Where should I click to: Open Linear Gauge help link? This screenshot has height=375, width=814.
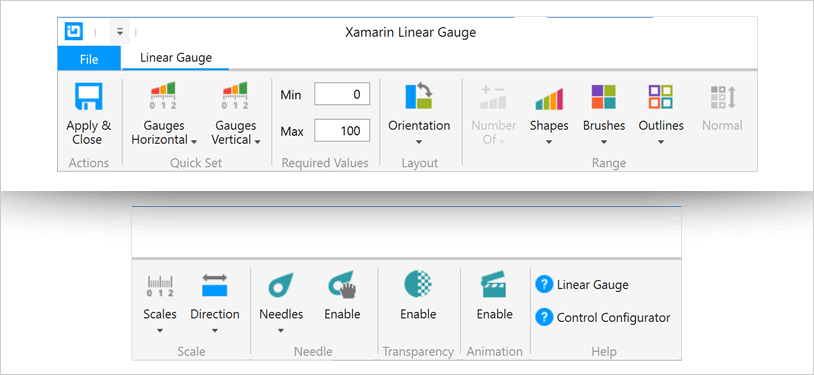[592, 285]
